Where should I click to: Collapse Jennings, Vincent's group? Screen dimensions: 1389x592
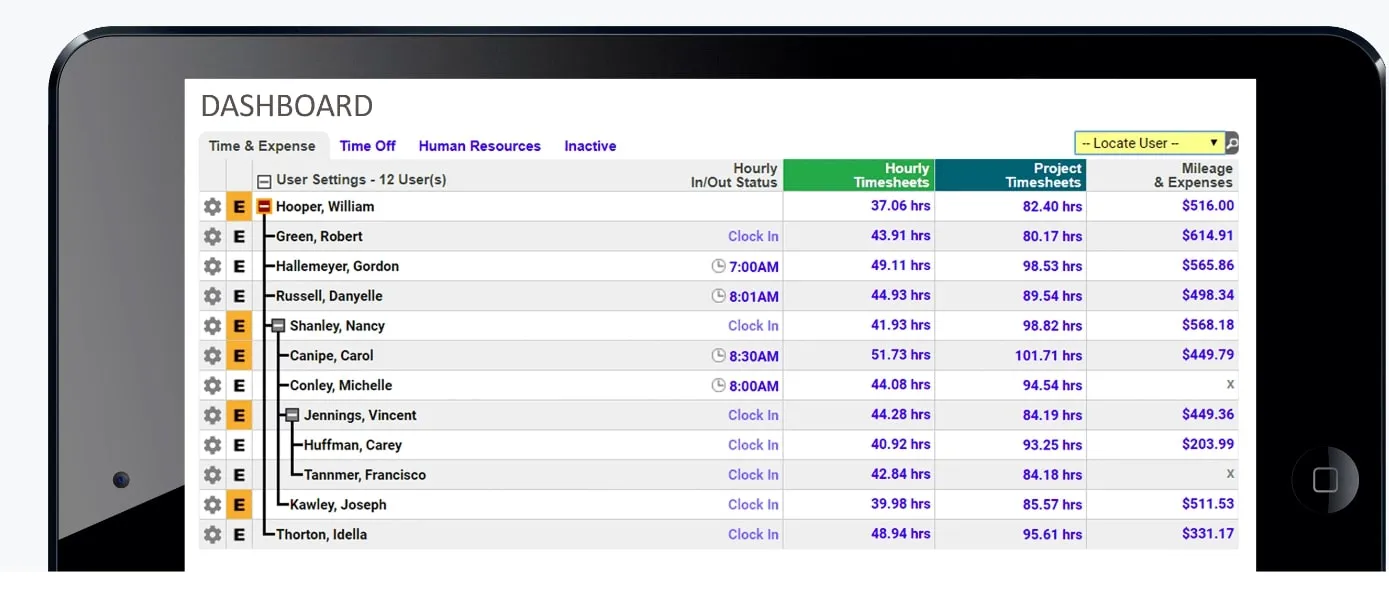292,415
